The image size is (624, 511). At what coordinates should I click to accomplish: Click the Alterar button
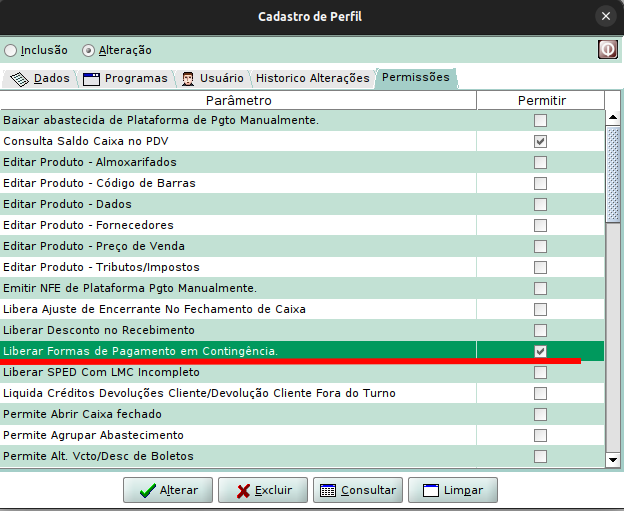pyautogui.click(x=168, y=490)
